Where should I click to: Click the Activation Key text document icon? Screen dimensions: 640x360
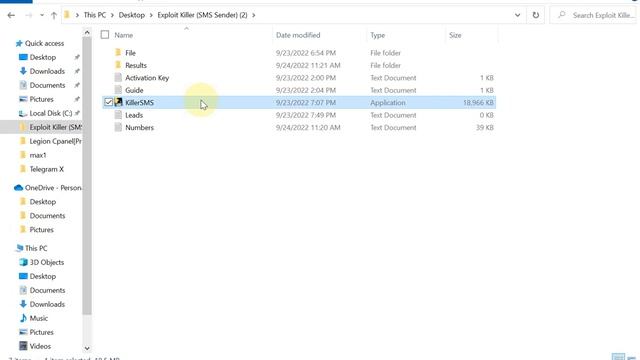(x=118, y=77)
